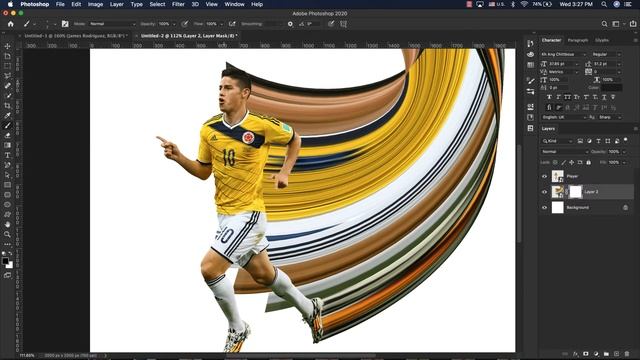Hide the Player layer visibility eye

[x=544, y=176]
